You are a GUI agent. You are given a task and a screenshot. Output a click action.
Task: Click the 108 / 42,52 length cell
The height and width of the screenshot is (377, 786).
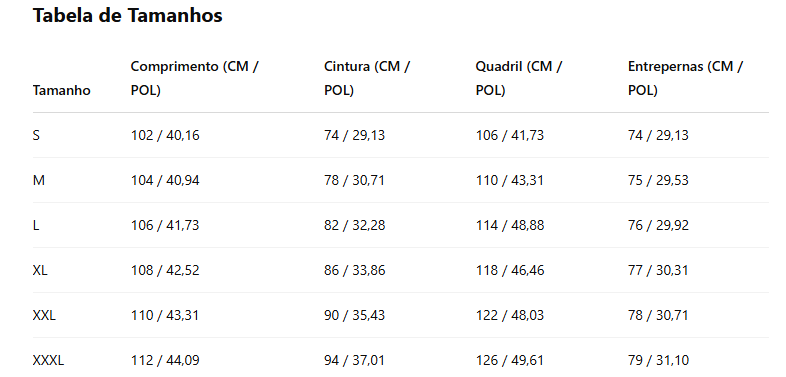(x=165, y=271)
